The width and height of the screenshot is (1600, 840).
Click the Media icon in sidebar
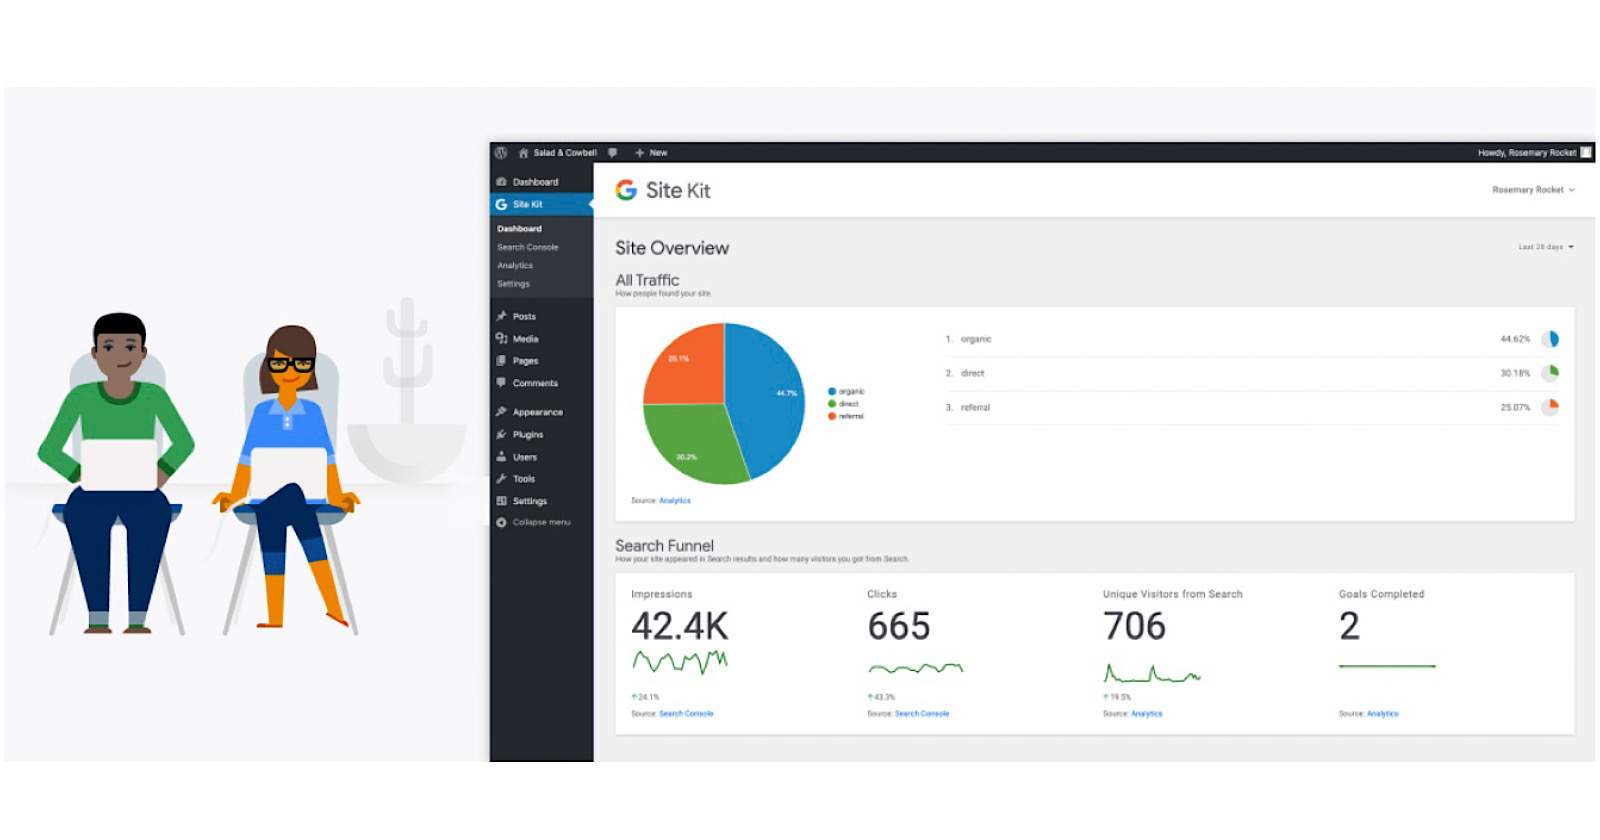tap(501, 338)
